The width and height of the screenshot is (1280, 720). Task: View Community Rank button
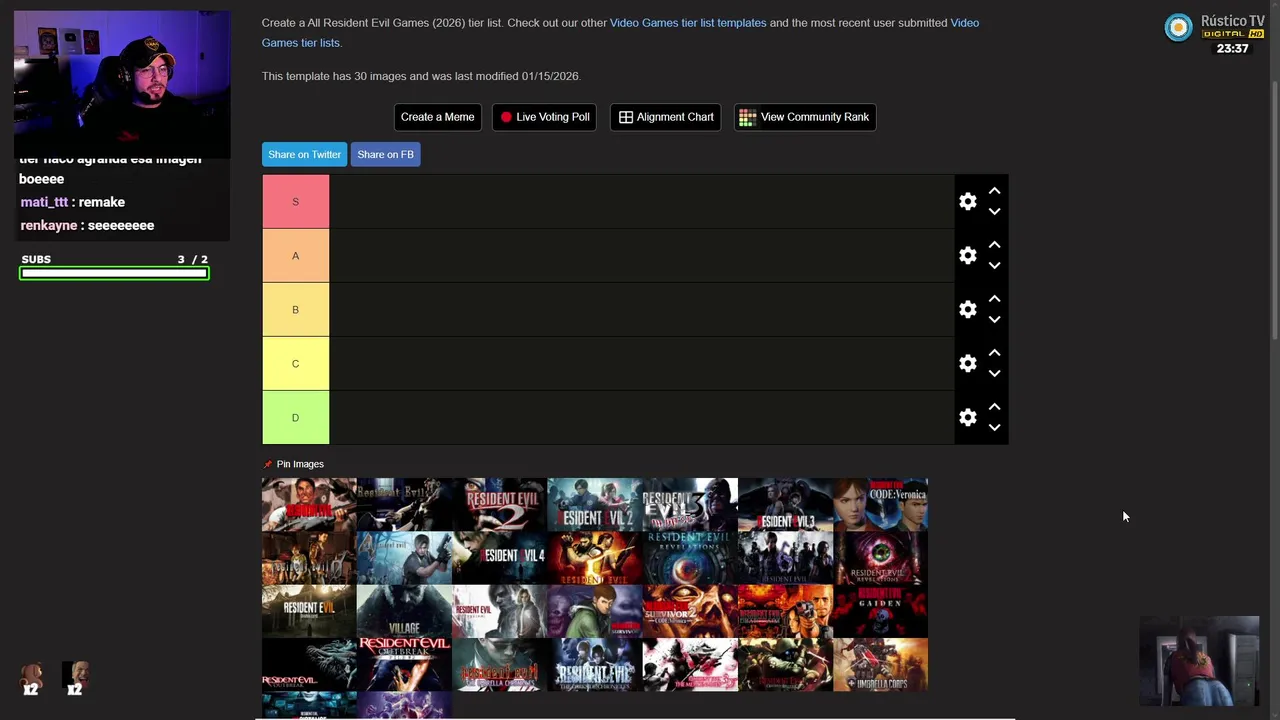click(x=805, y=117)
